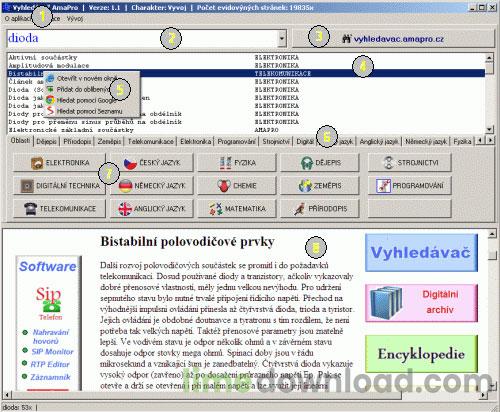500x412 pixels.
Task: Open the Digitální technika category
Action: coord(59,186)
